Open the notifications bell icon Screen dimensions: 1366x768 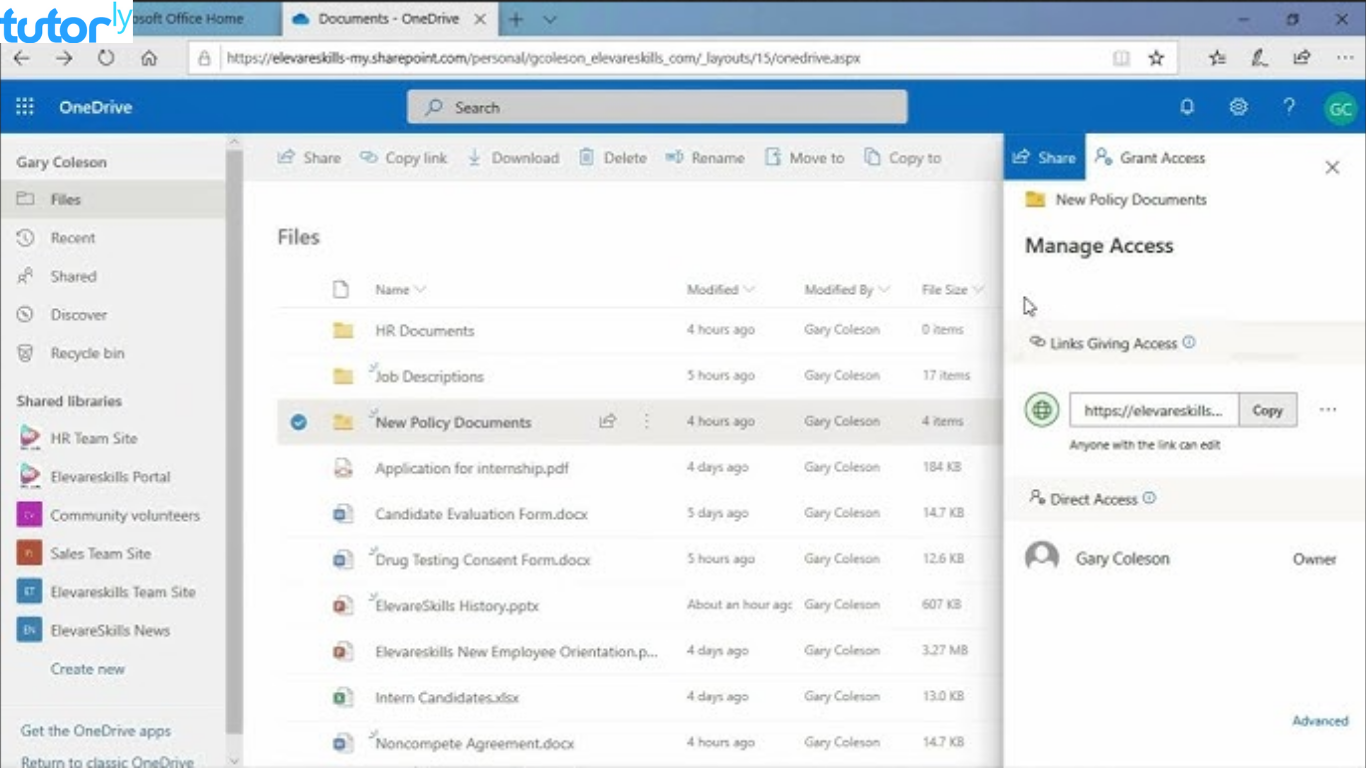coord(1187,107)
